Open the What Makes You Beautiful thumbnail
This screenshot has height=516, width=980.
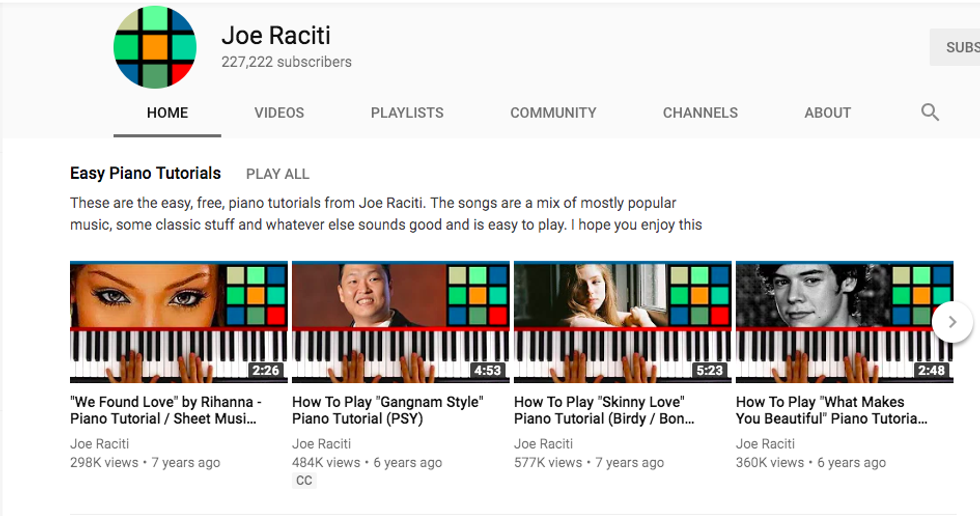tap(843, 322)
